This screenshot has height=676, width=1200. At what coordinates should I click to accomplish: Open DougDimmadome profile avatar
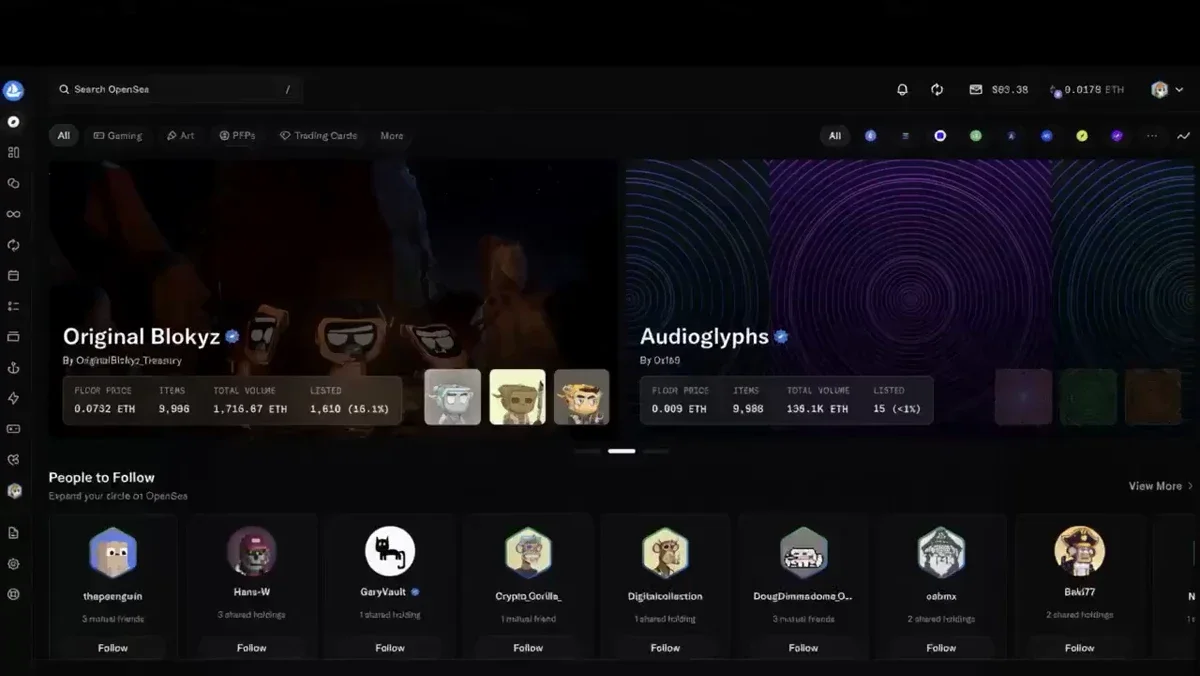coord(803,551)
